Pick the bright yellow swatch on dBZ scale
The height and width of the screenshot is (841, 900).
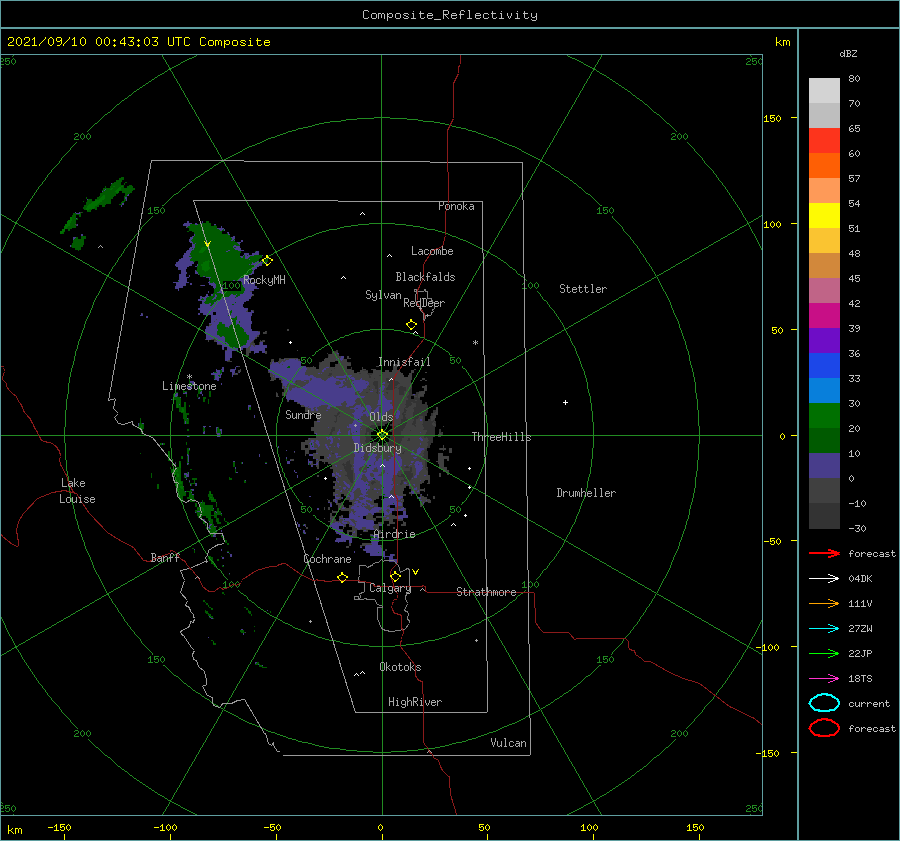[824, 215]
